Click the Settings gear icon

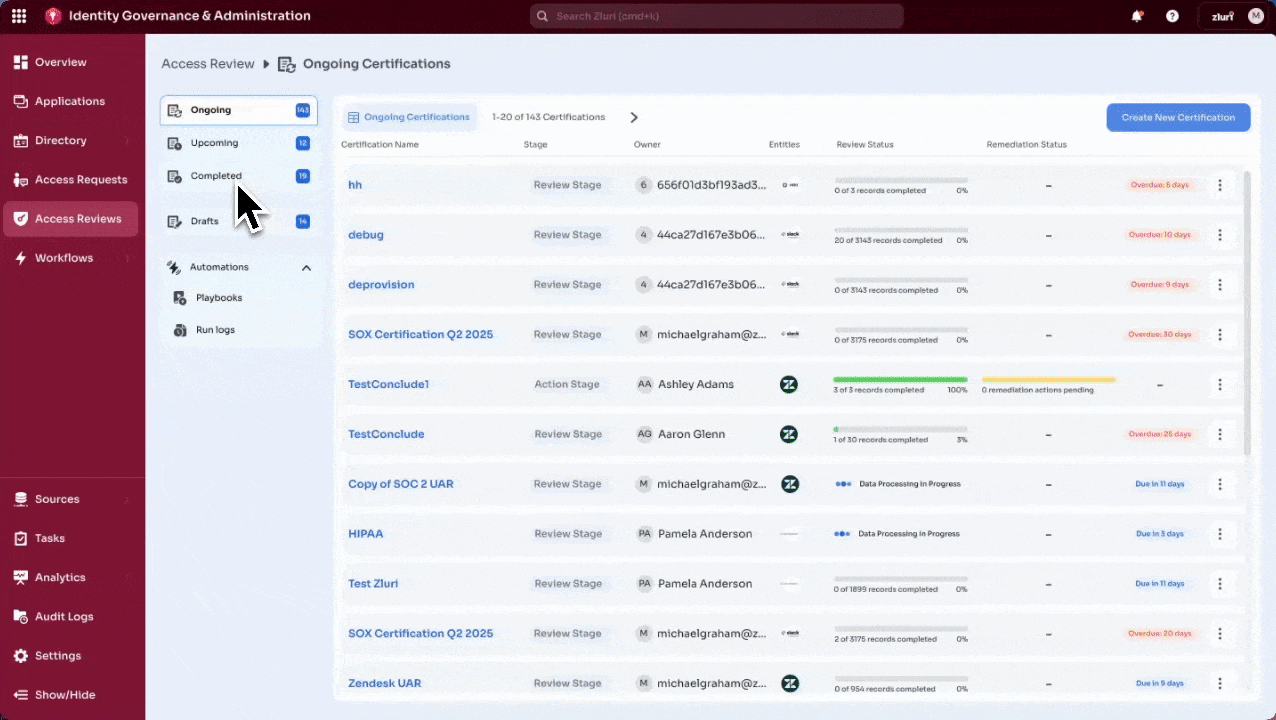click(20, 656)
